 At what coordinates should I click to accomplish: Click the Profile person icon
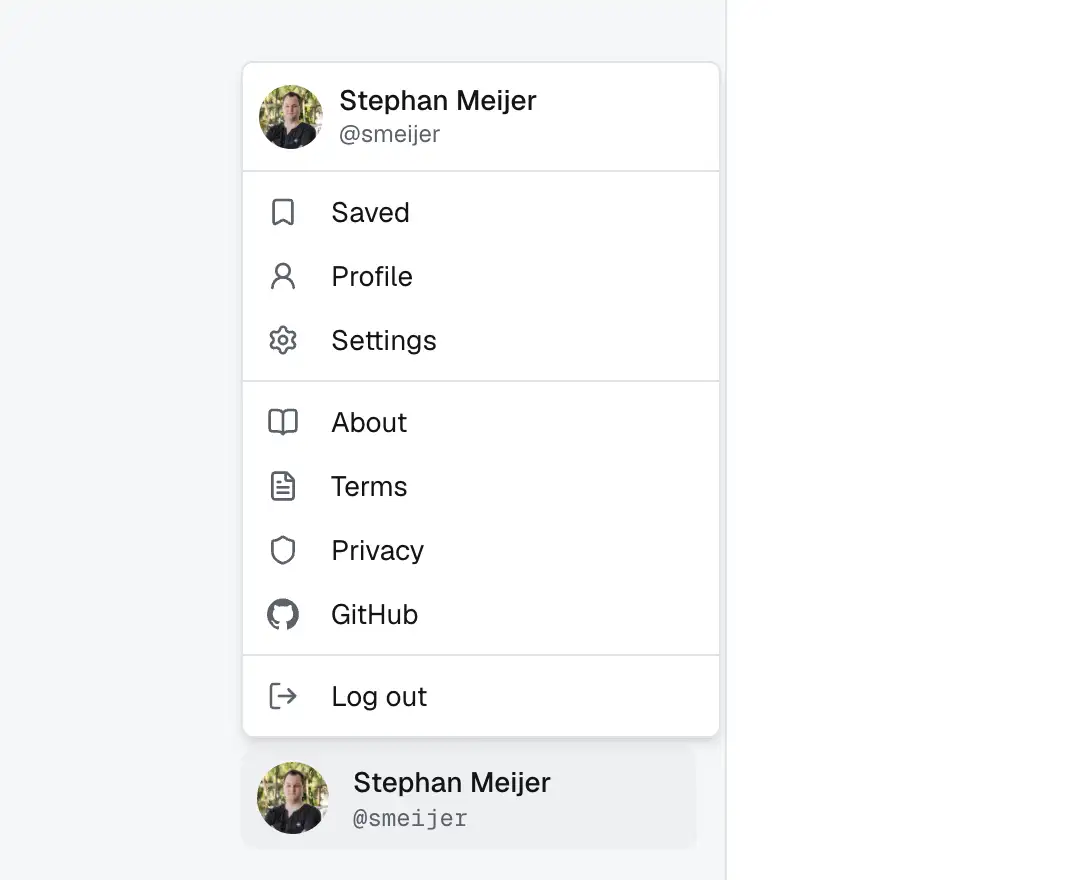[283, 276]
